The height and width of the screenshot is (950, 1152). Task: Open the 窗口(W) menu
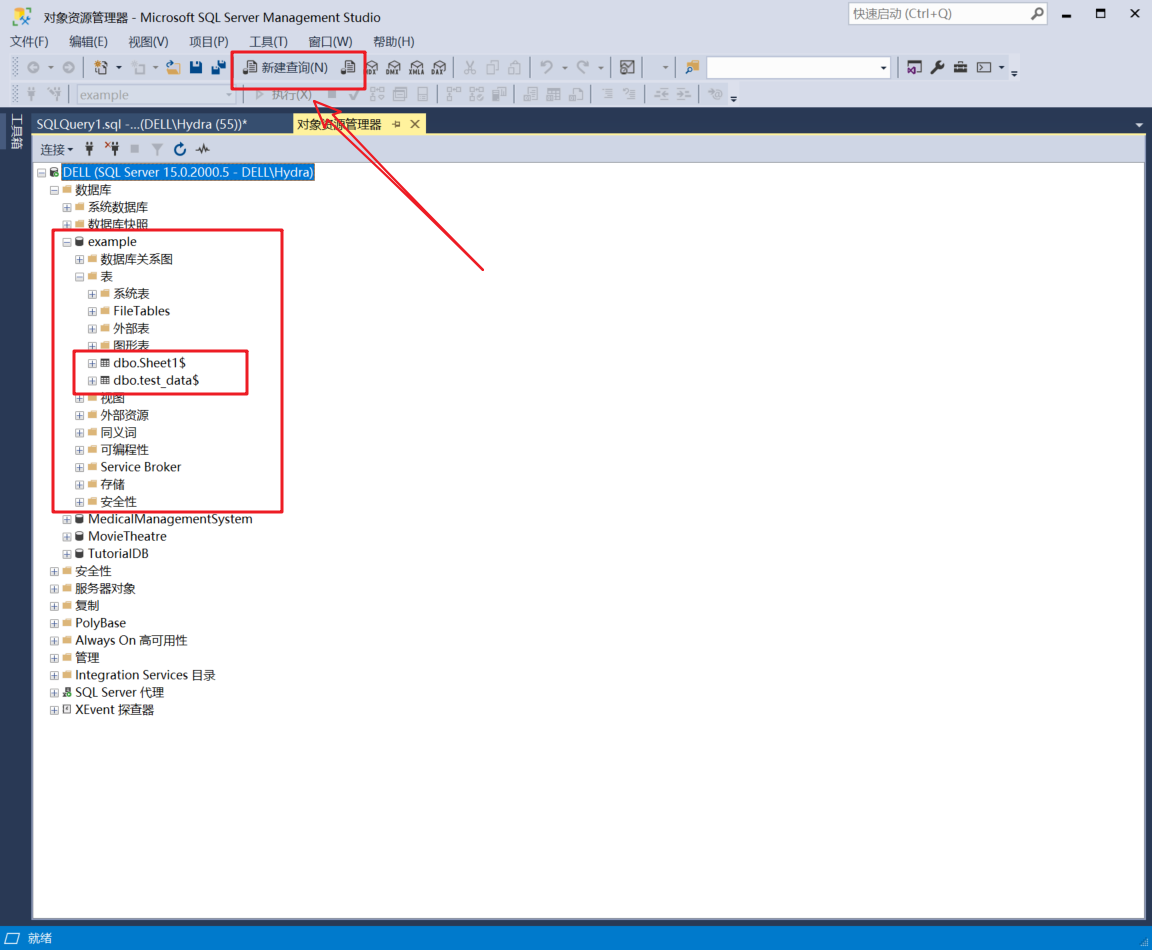331,42
